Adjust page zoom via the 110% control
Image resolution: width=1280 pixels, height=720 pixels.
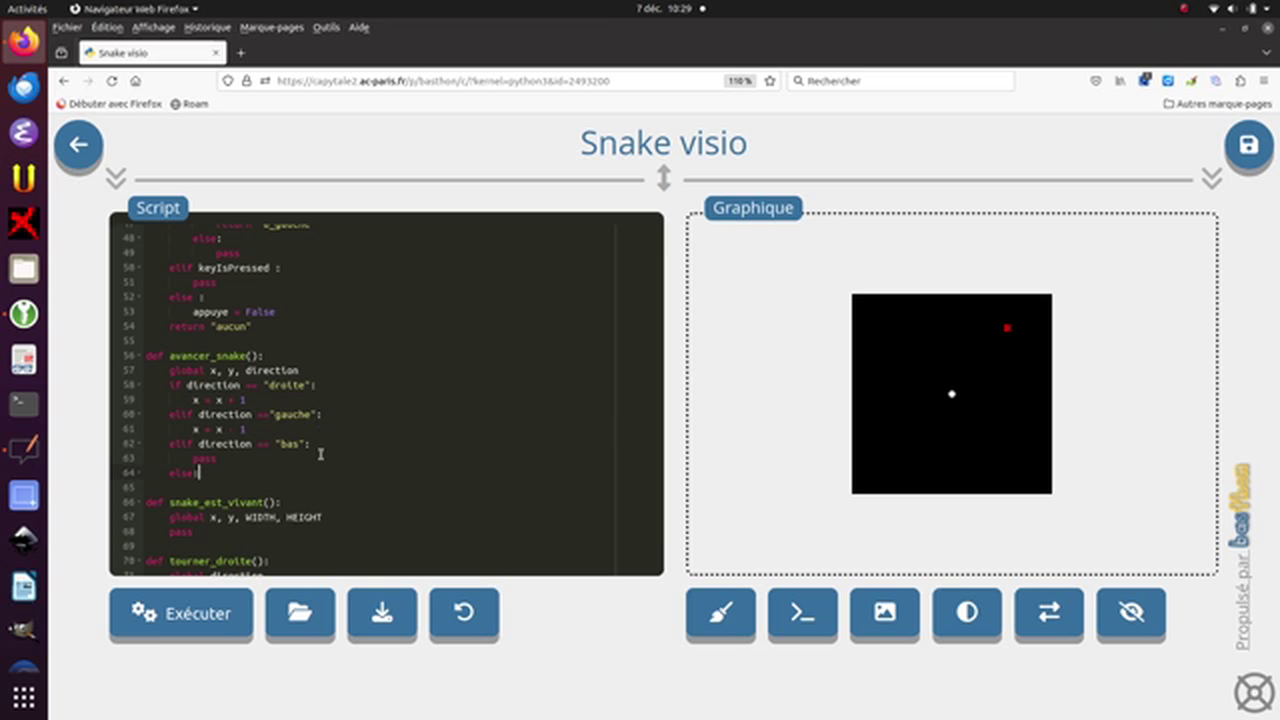(x=739, y=81)
